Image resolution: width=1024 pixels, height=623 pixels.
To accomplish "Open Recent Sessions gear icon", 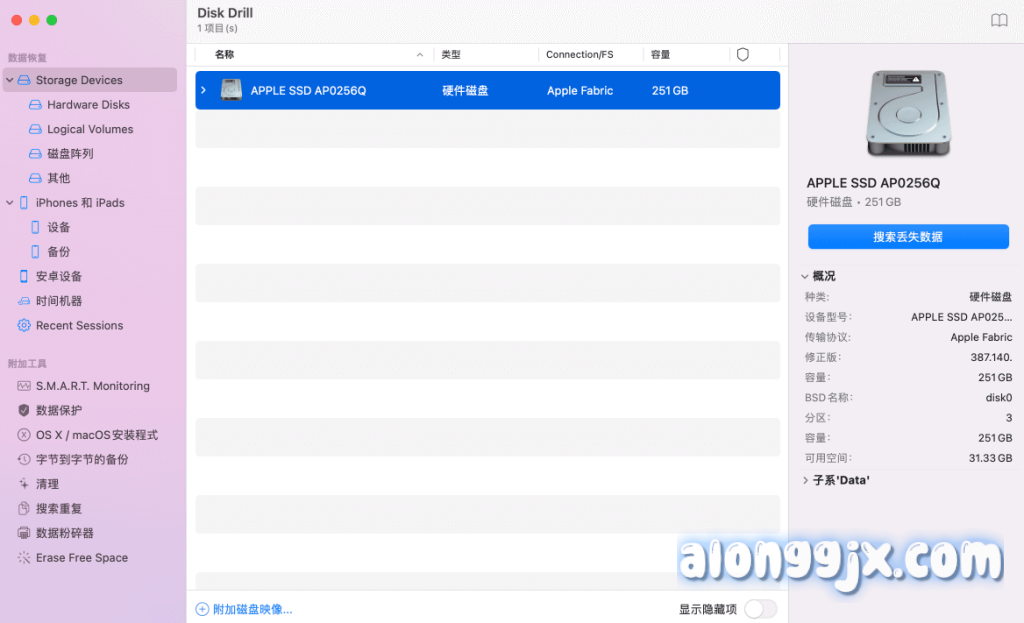I will [24, 326].
